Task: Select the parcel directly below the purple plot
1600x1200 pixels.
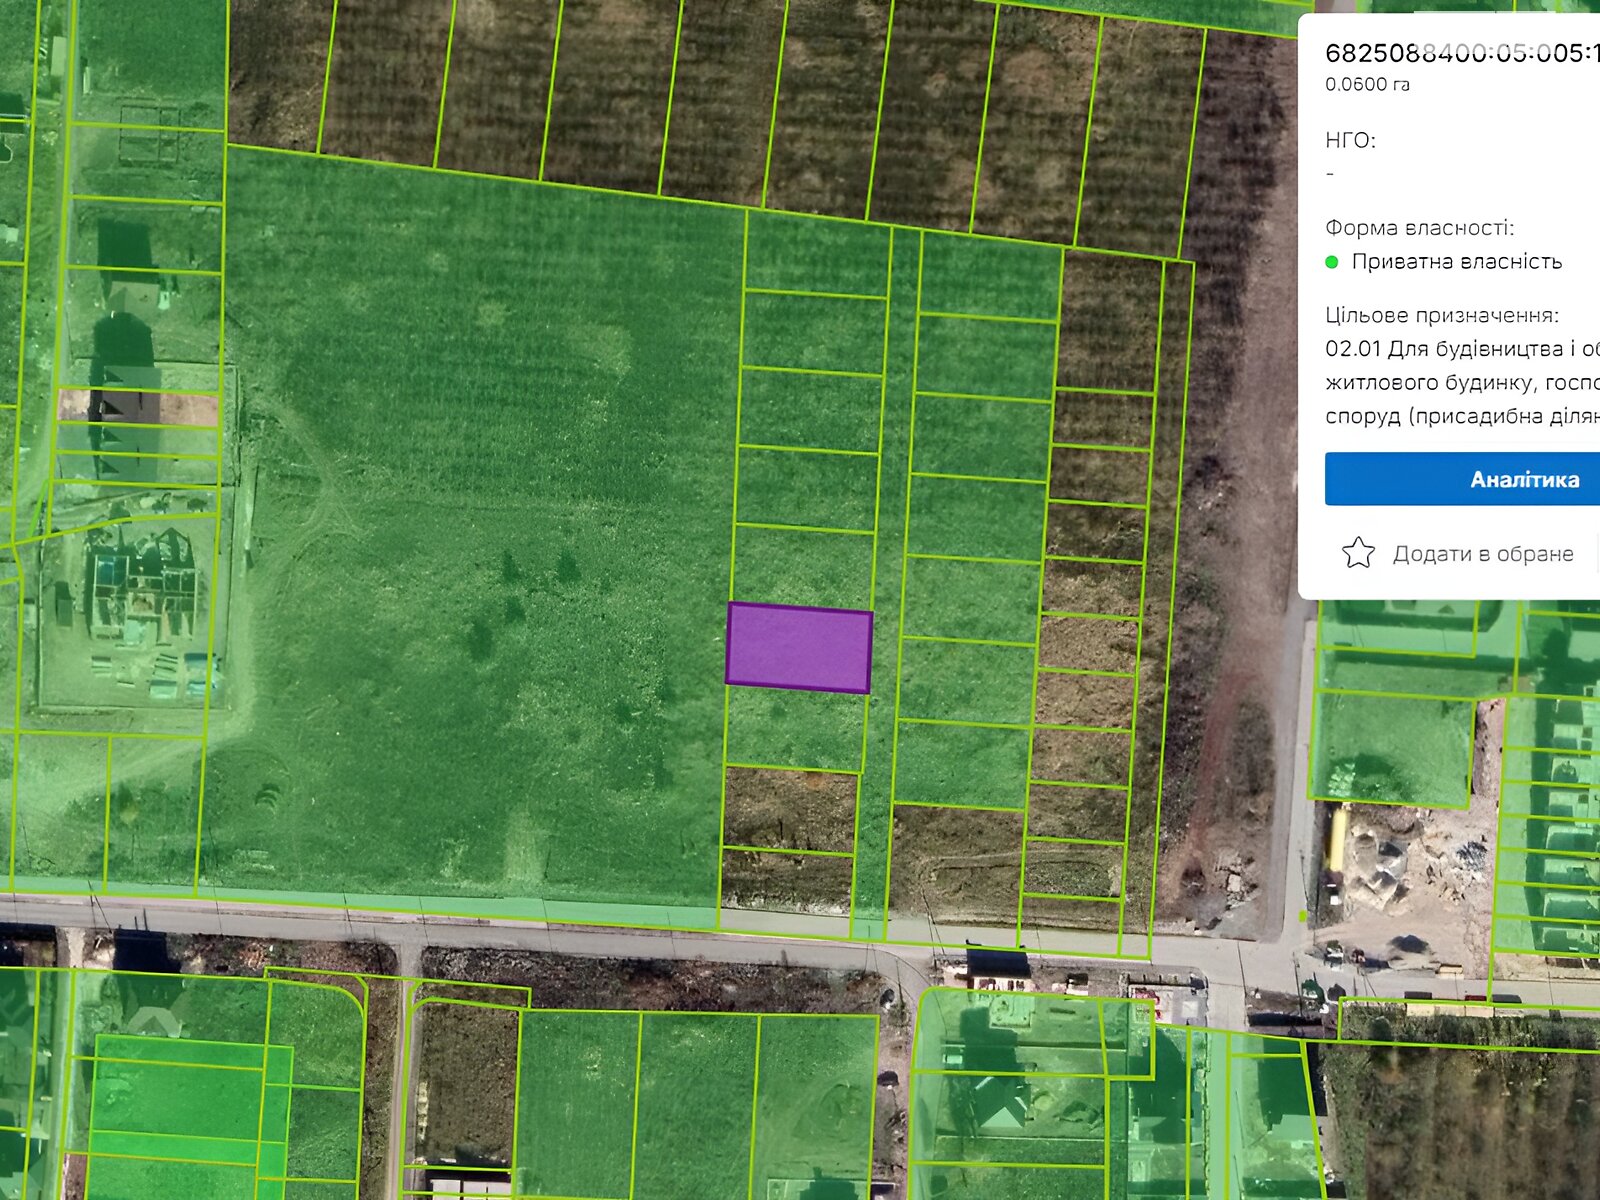Action: click(x=795, y=730)
